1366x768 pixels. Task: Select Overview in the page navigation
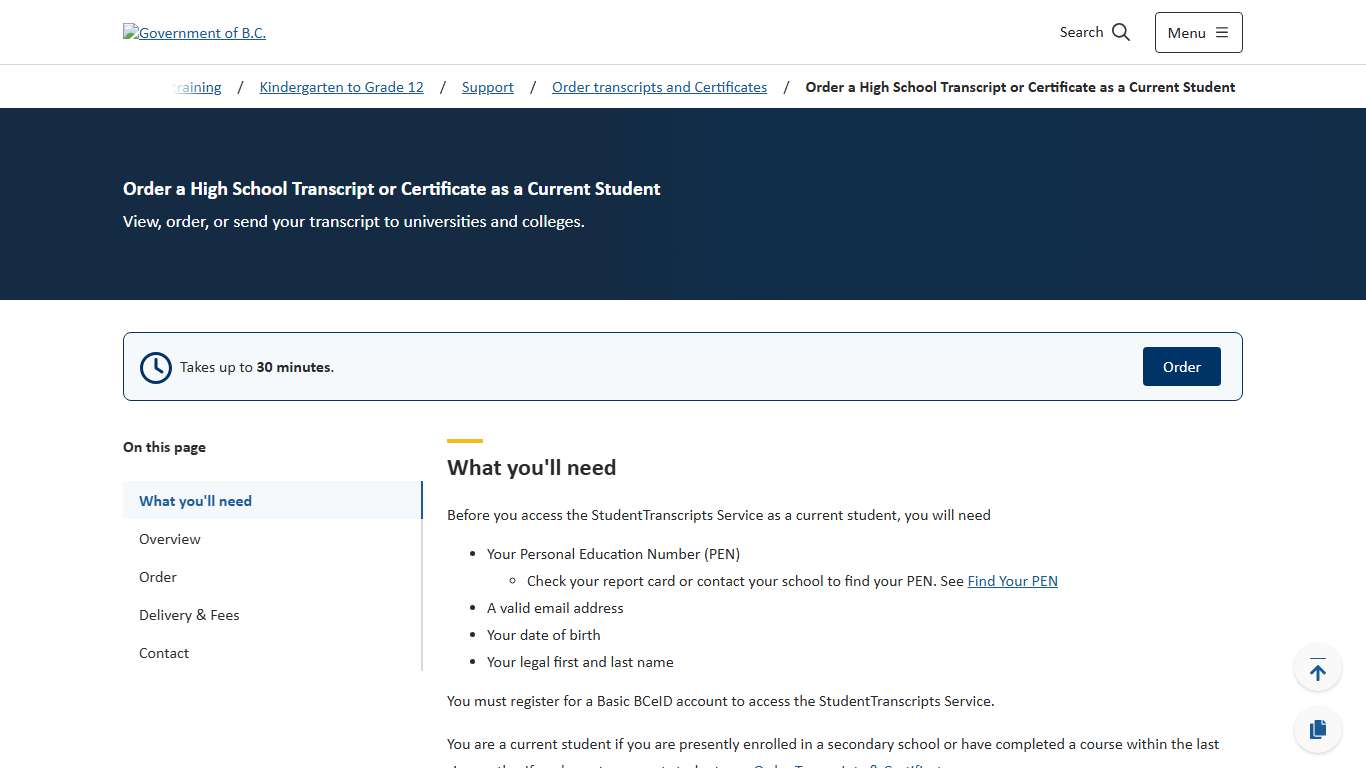pyautogui.click(x=169, y=539)
